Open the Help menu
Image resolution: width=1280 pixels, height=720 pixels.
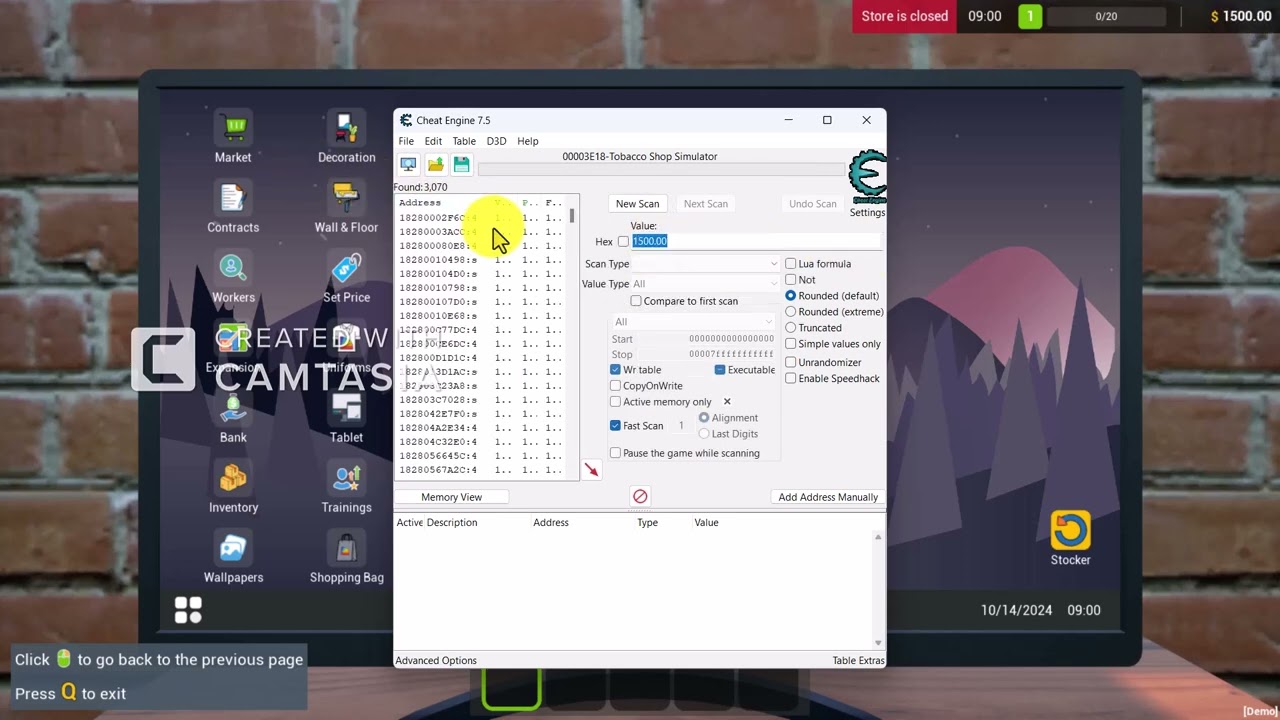tap(528, 141)
